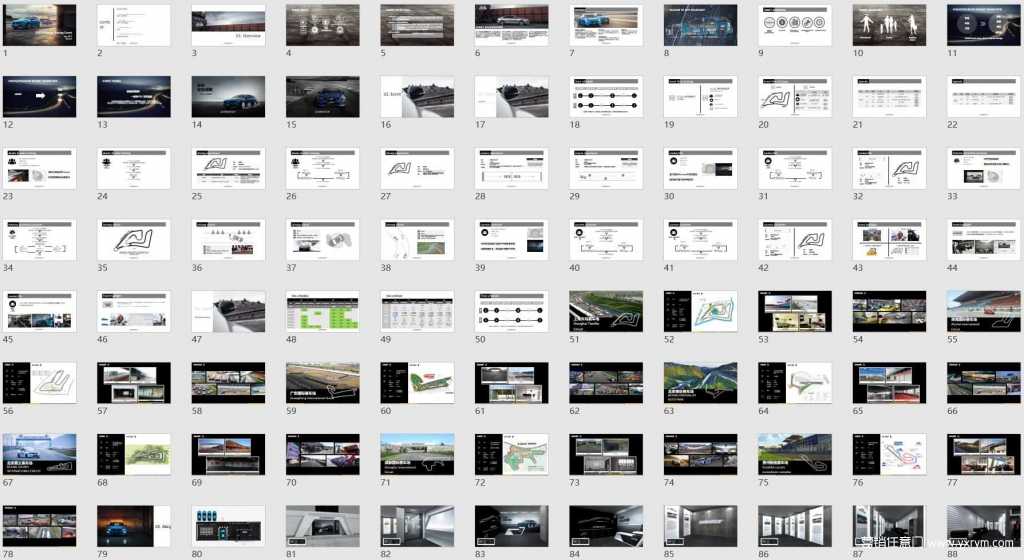Click slide 41 thumbnail

tap(701, 240)
